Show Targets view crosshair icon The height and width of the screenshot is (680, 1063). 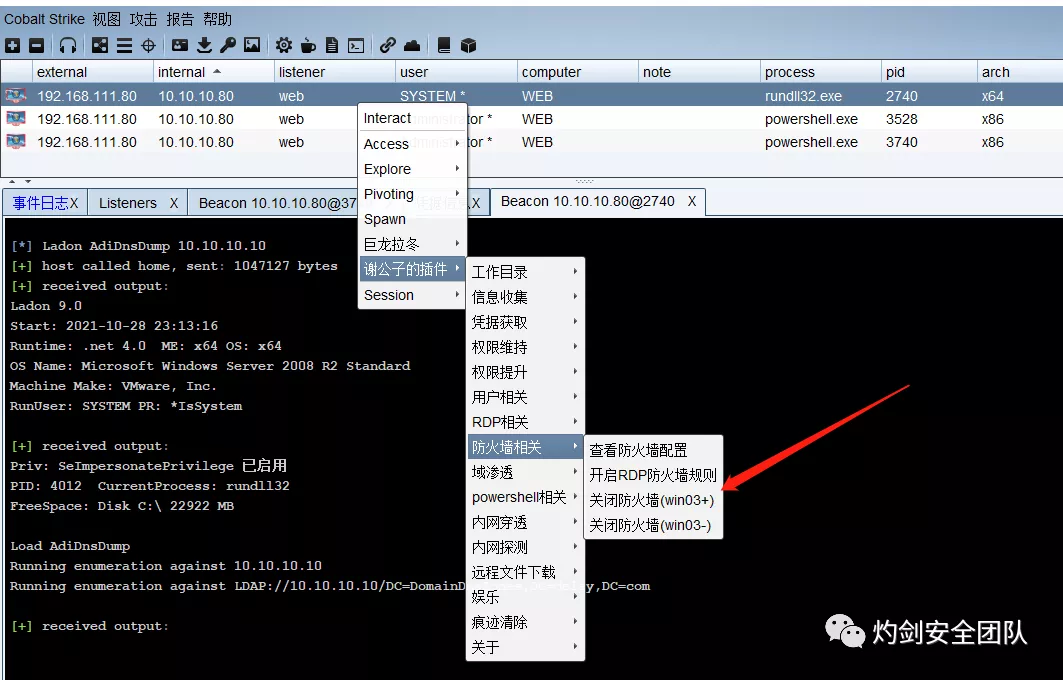(148, 45)
